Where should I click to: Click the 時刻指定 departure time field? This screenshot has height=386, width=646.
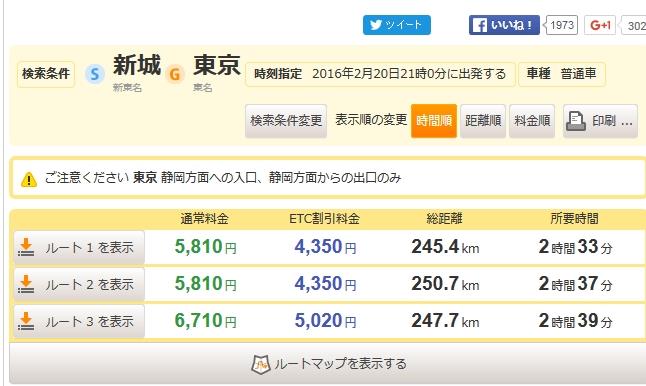pyautogui.click(x=380, y=74)
